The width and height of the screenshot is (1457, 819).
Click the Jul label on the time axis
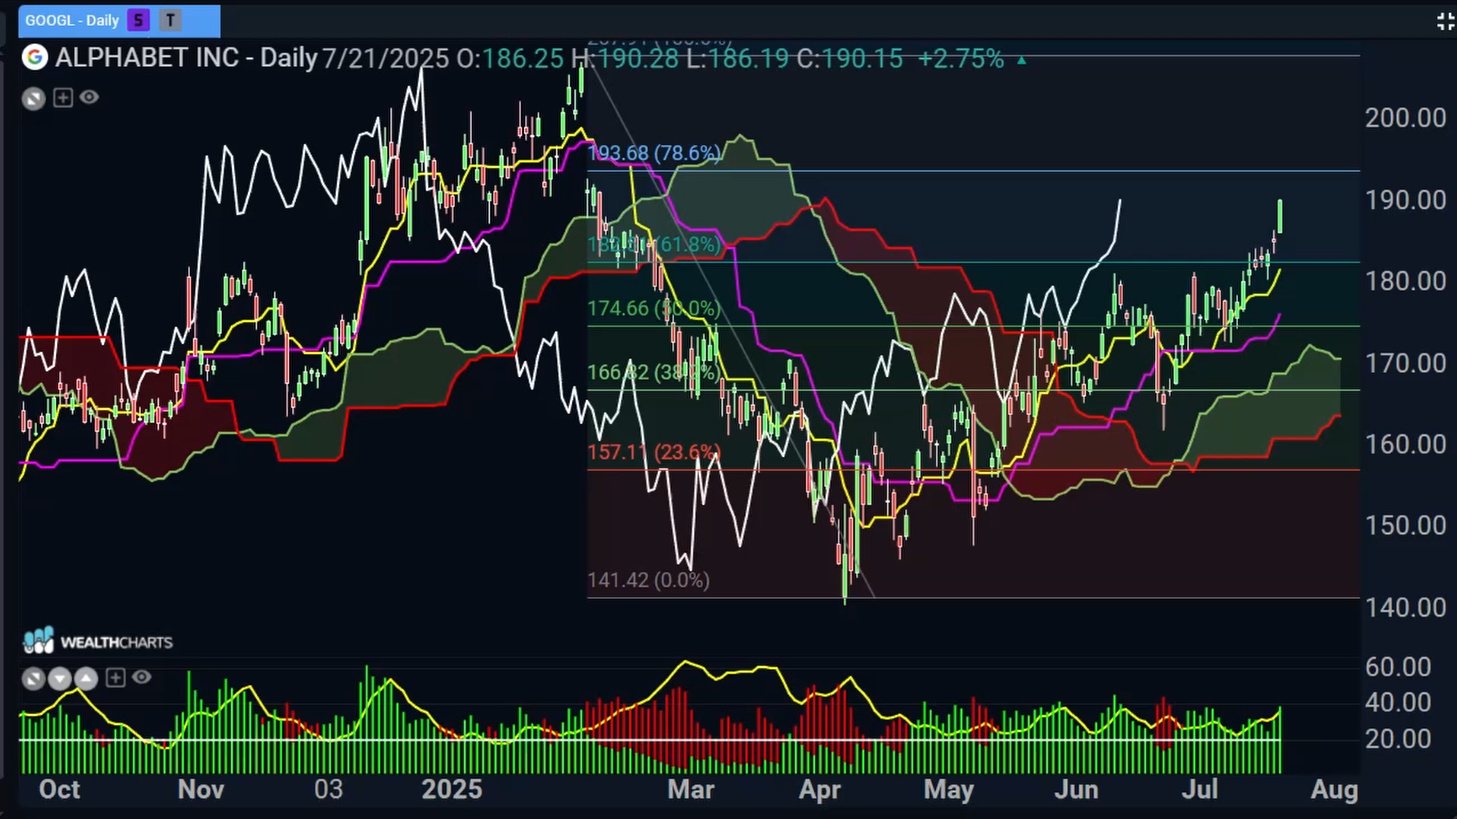(1200, 789)
